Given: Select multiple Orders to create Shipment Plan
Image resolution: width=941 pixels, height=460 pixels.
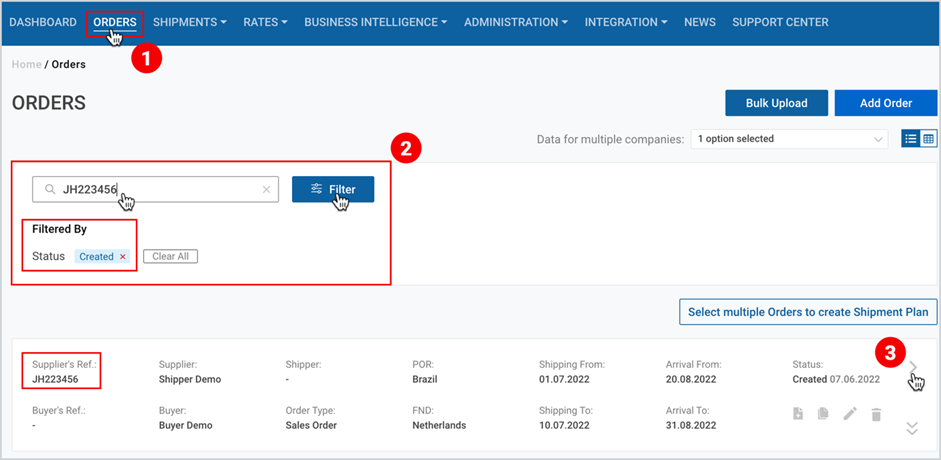Looking at the screenshot, I should [x=808, y=312].
